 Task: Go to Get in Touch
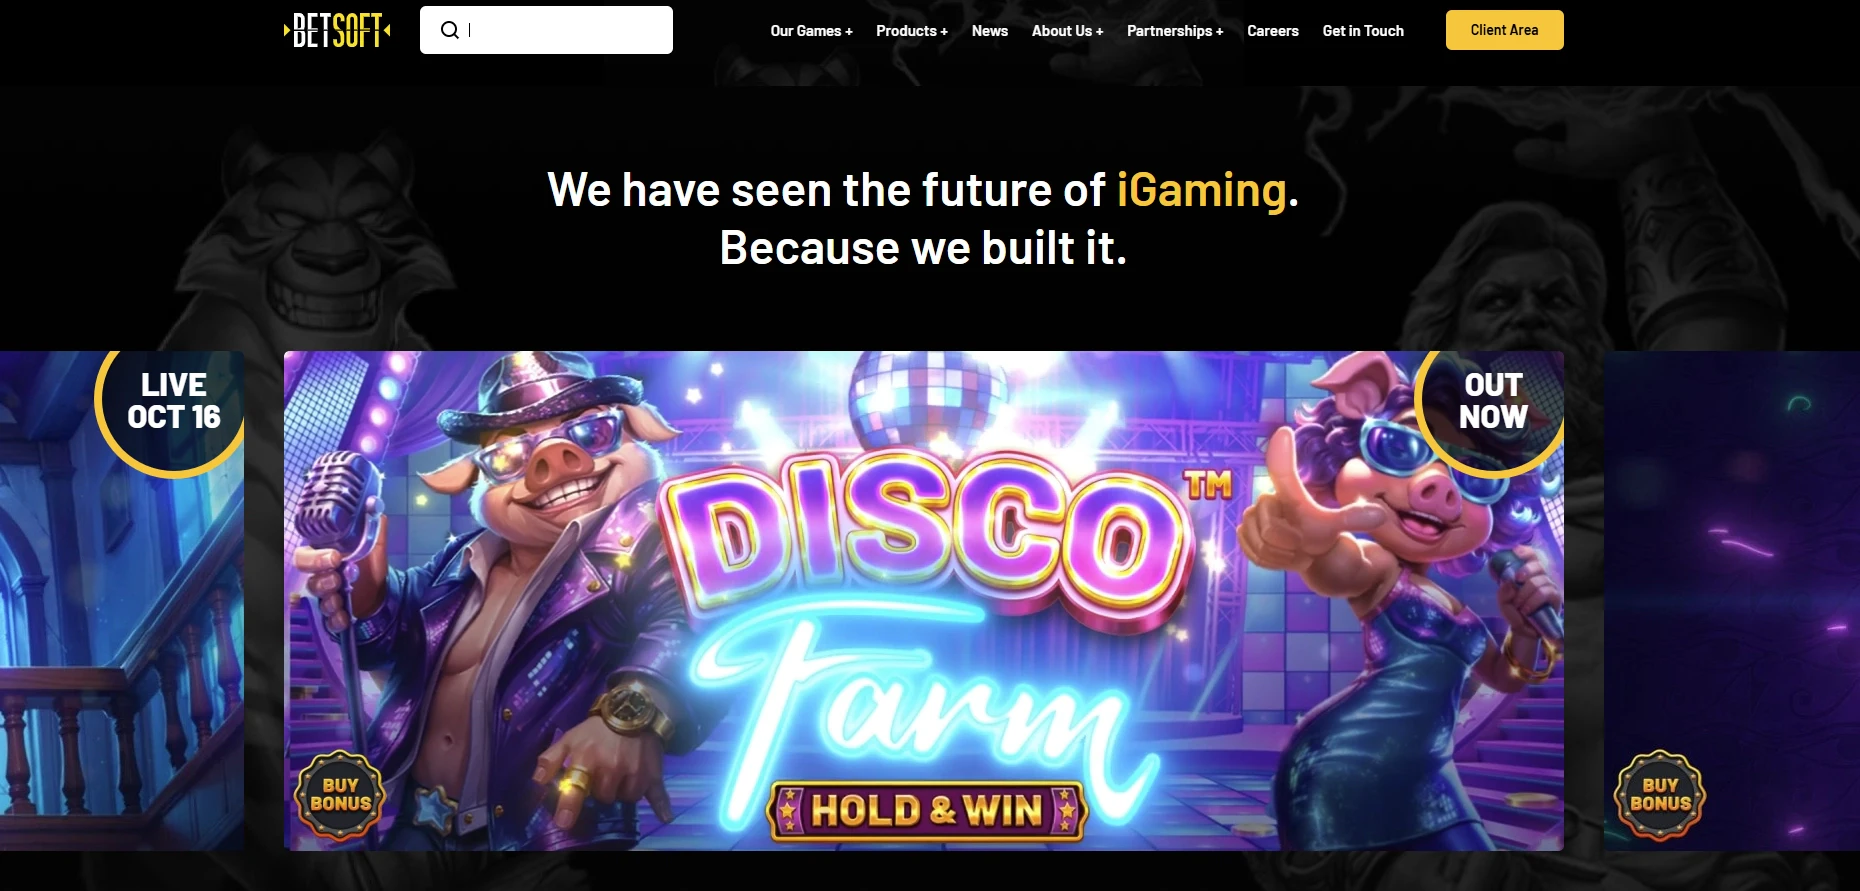[x=1363, y=31]
